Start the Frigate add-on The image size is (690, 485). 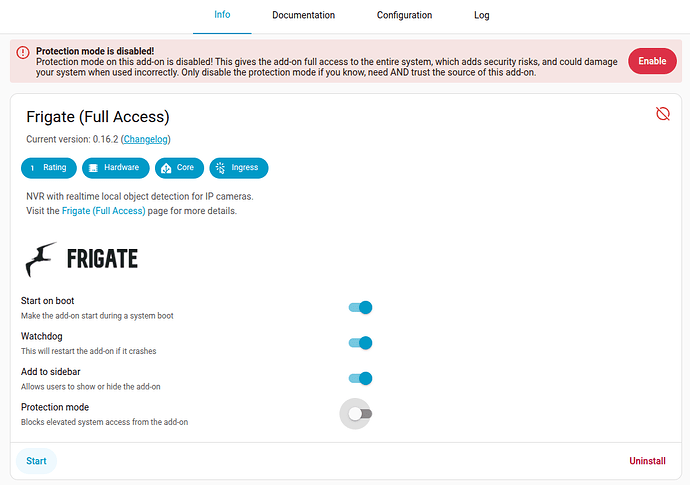pyautogui.click(x=36, y=461)
